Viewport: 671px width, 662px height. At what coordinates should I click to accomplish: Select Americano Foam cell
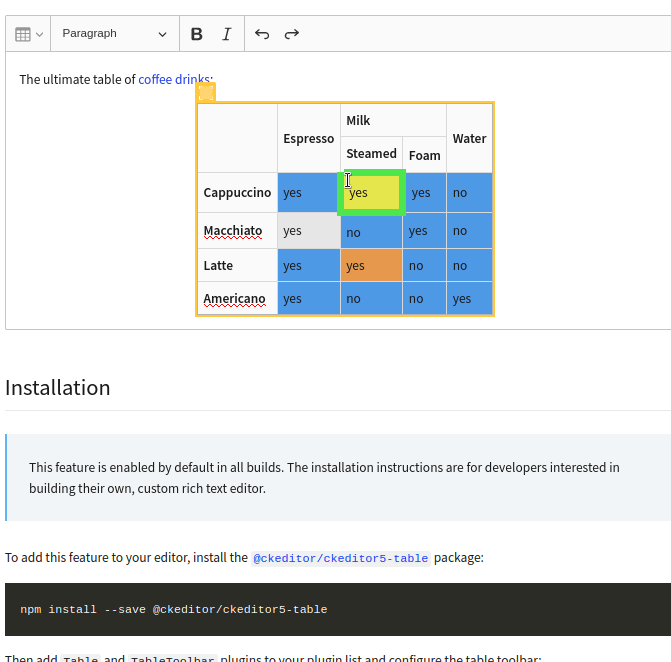coord(425,298)
